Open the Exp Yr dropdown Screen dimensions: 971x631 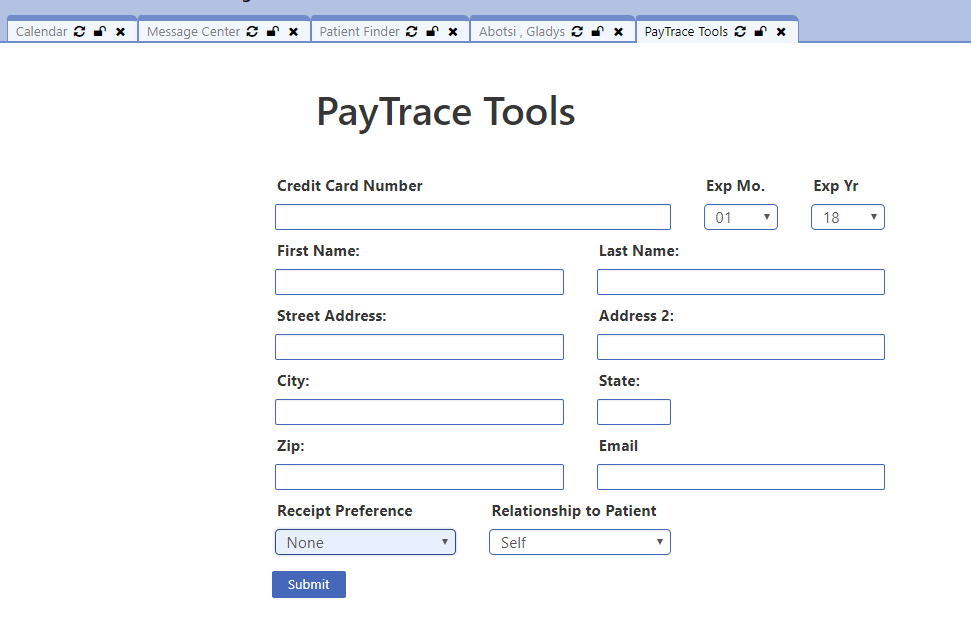[848, 217]
